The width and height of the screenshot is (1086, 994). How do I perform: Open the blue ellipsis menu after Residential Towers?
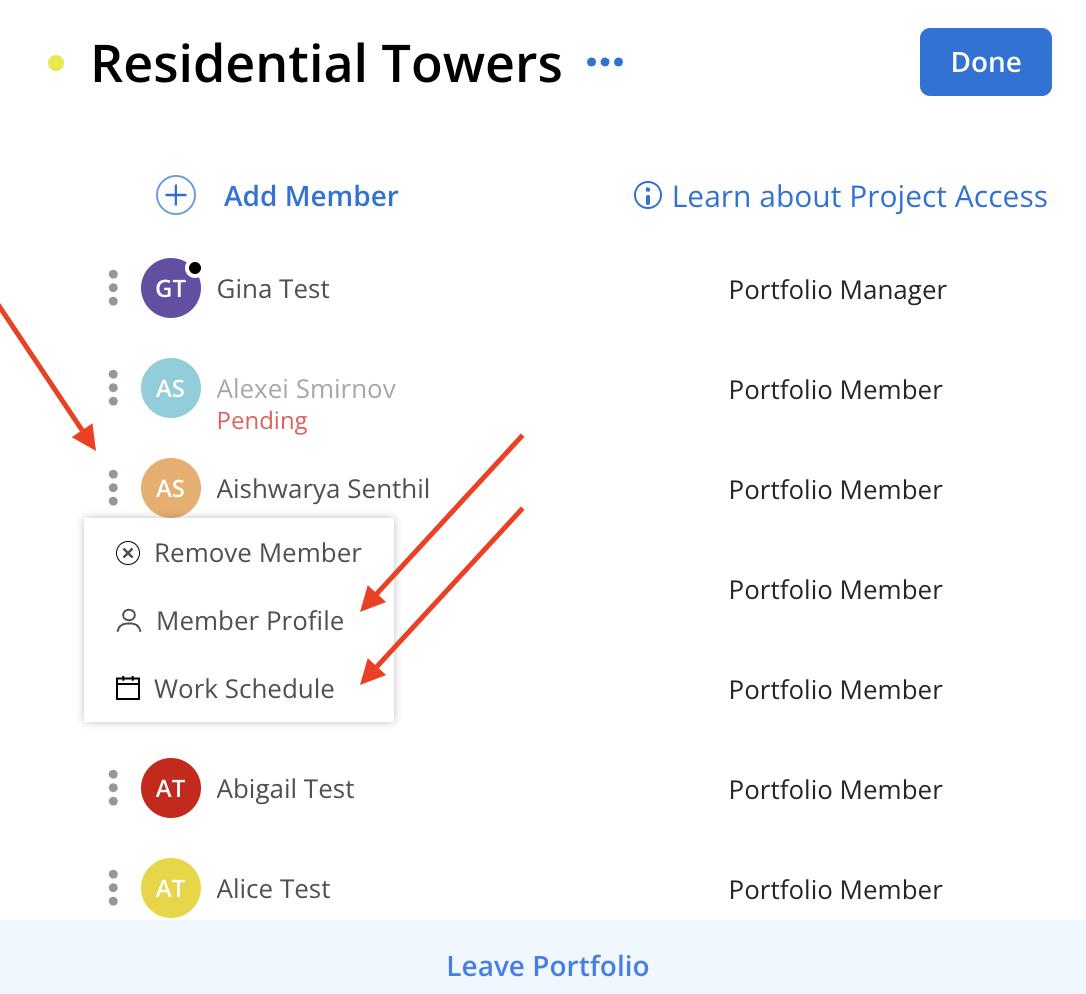[x=605, y=62]
